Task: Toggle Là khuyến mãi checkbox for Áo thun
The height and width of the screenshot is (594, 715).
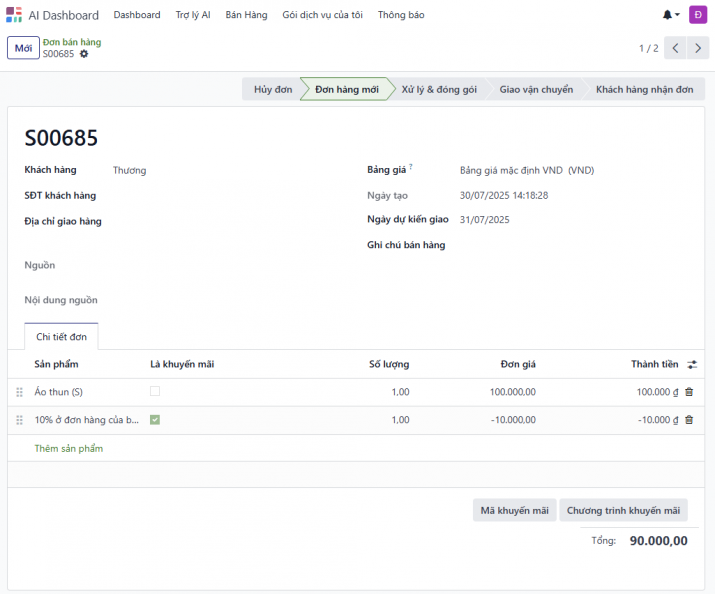Action: 155,392
